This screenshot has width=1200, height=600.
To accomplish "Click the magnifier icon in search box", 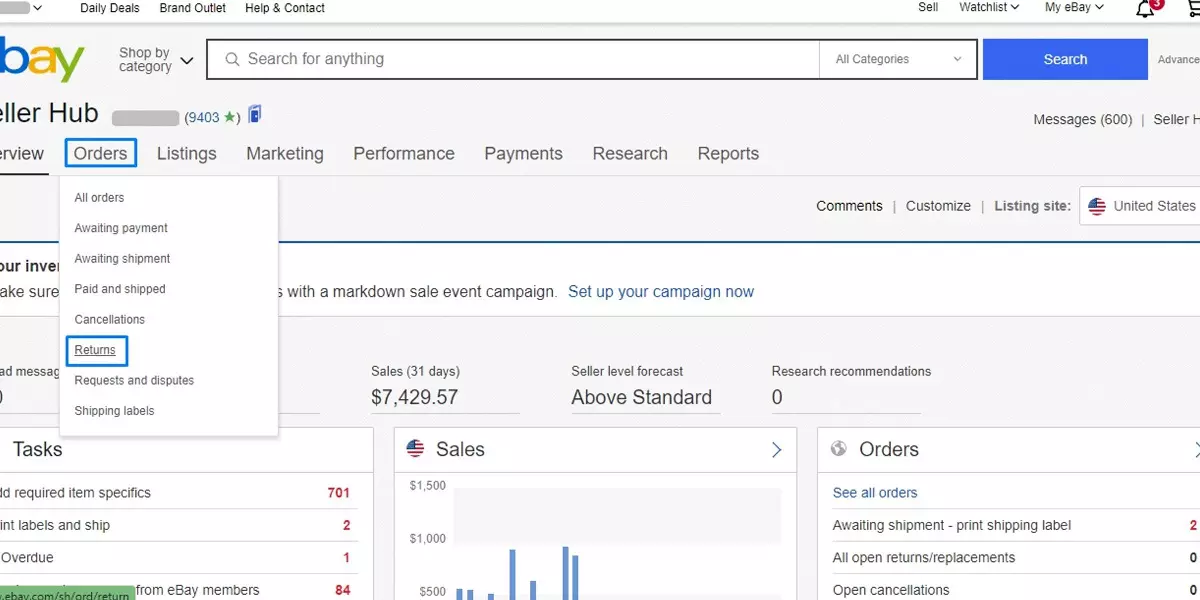I will [x=232, y=59].
